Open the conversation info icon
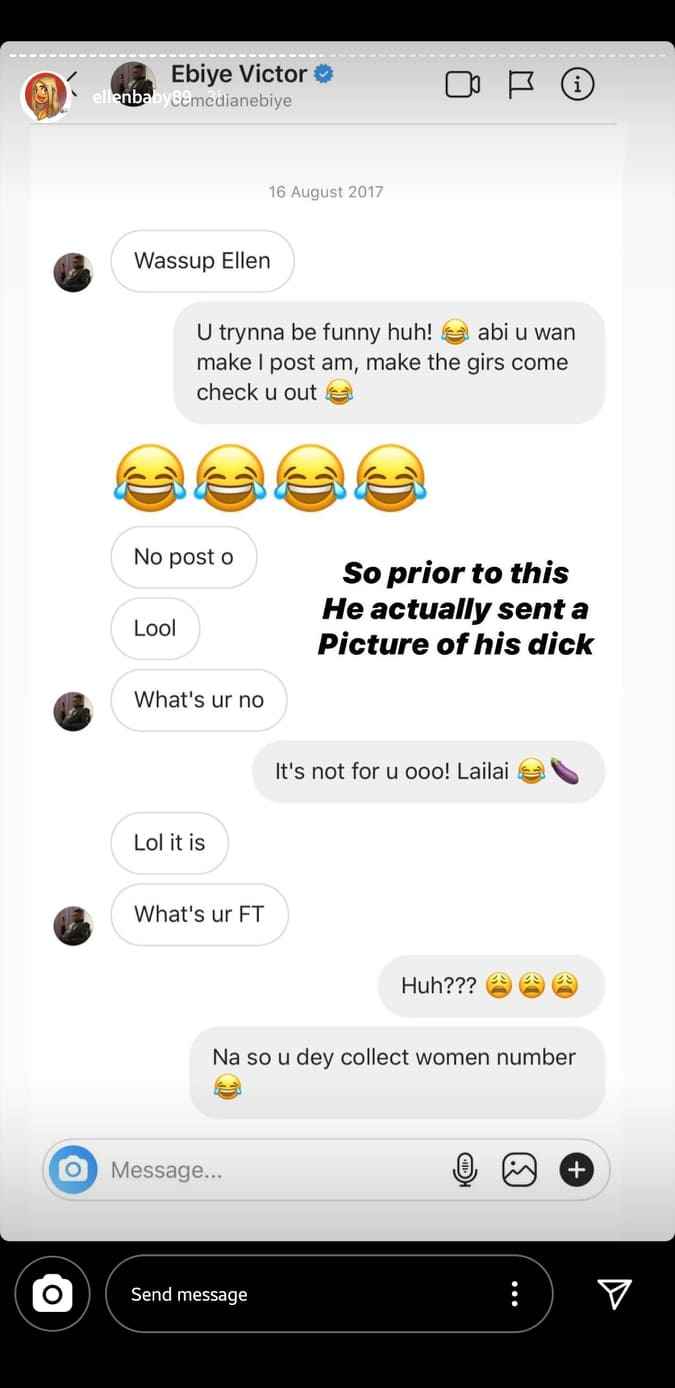The height and width of the screenshot is (1388, 675). tap(578, 84)
